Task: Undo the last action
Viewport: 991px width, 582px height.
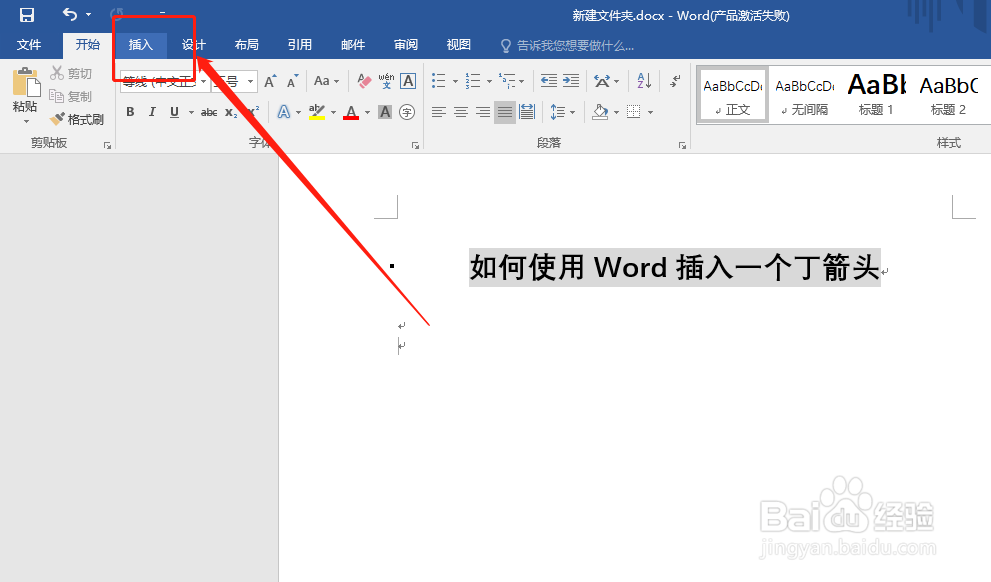Action: pyautogui.click(x=70, y=14)
